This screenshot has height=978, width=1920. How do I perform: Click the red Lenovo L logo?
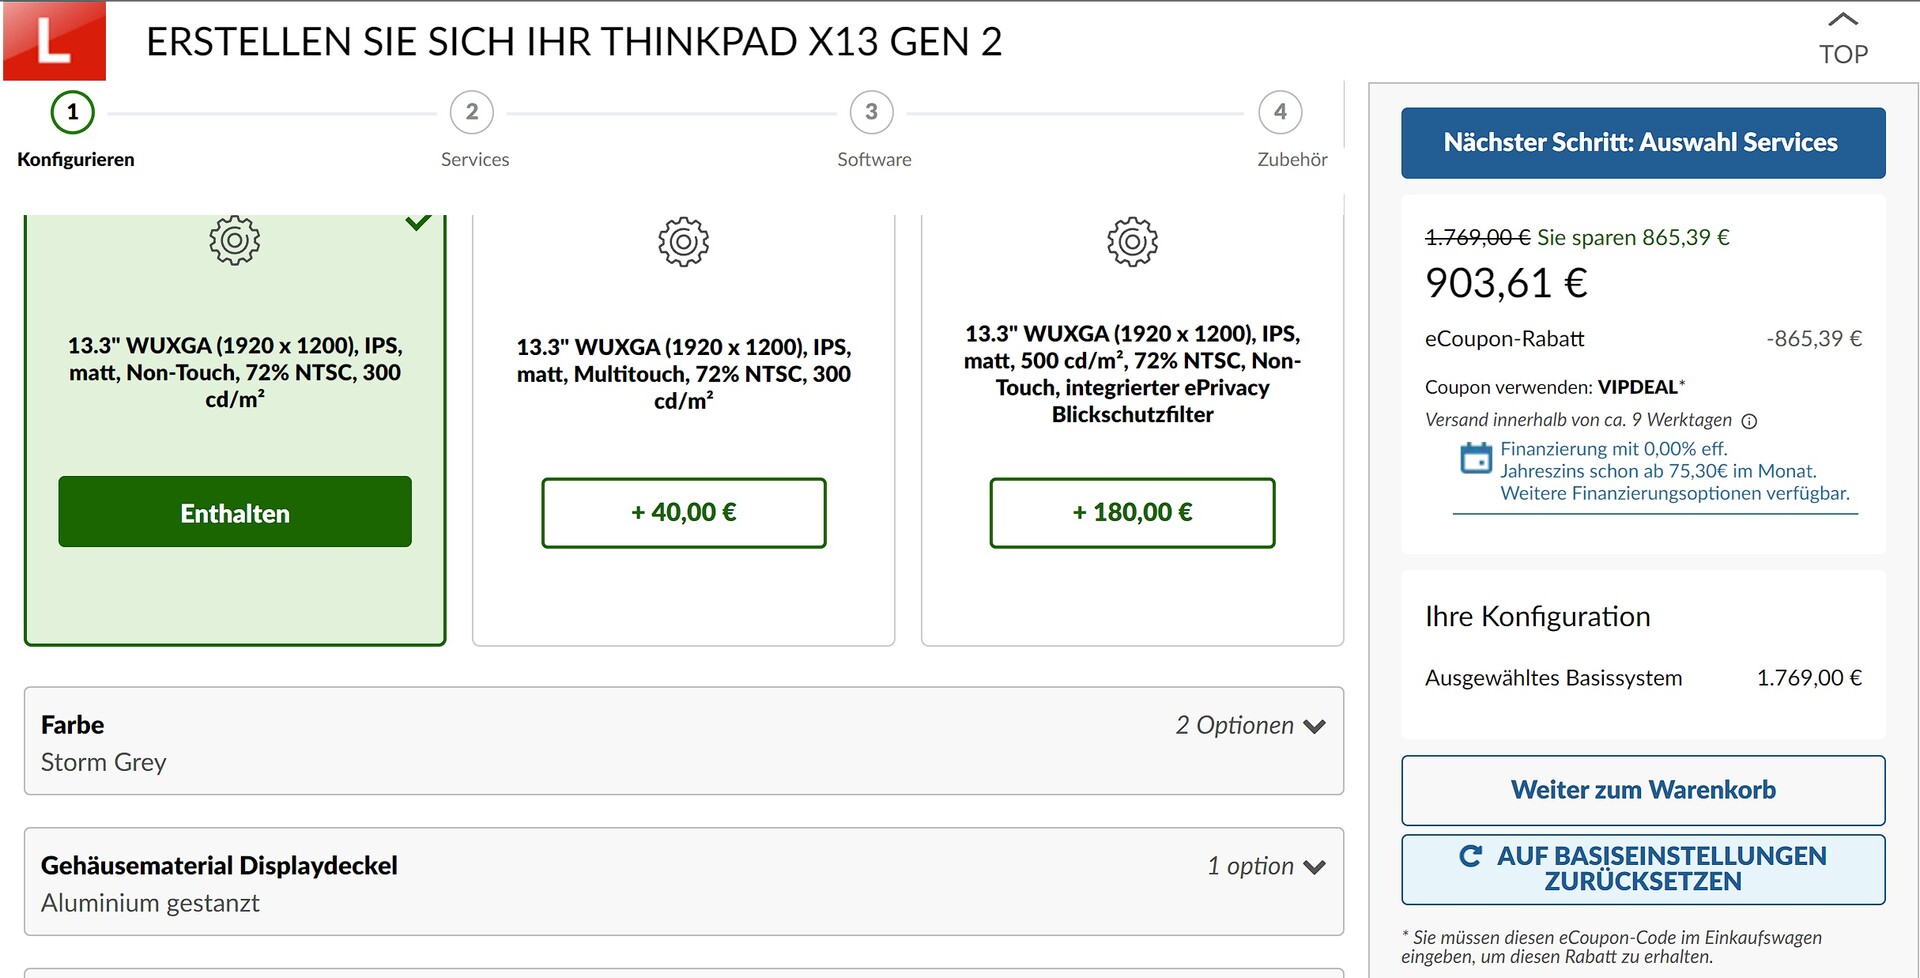click(54, 40)
